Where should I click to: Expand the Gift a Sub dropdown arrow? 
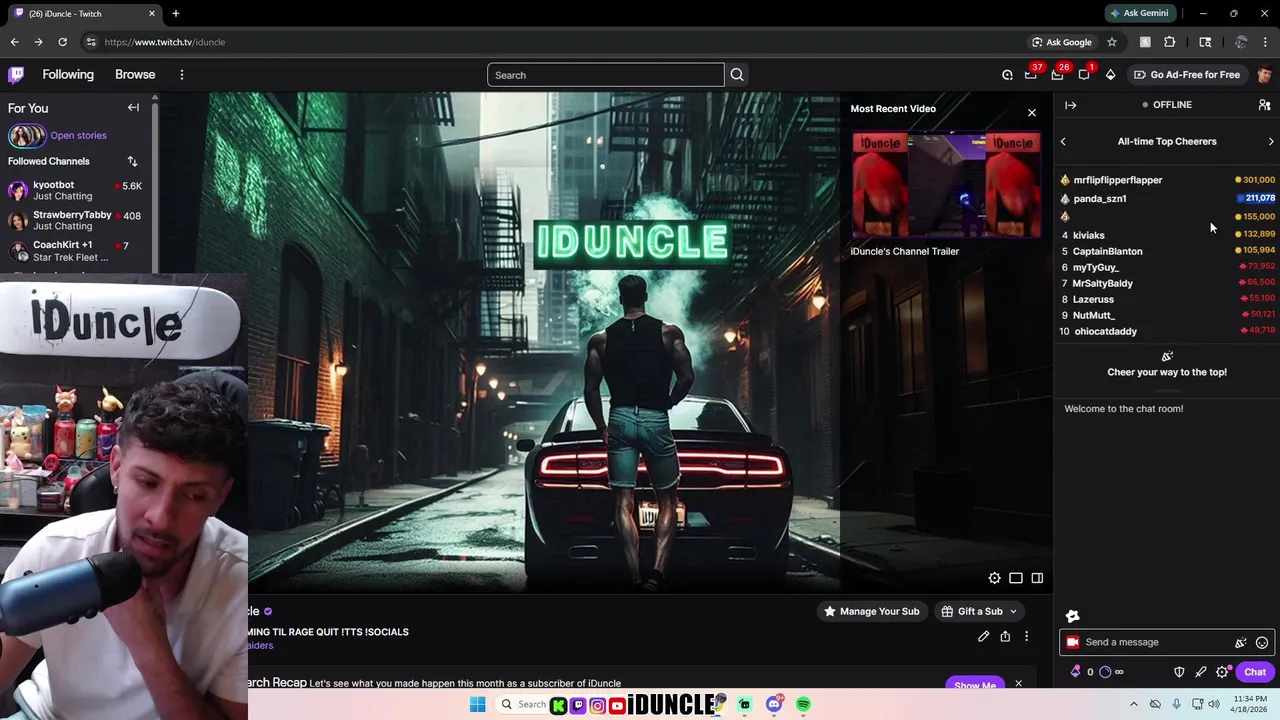(1013, 611)
